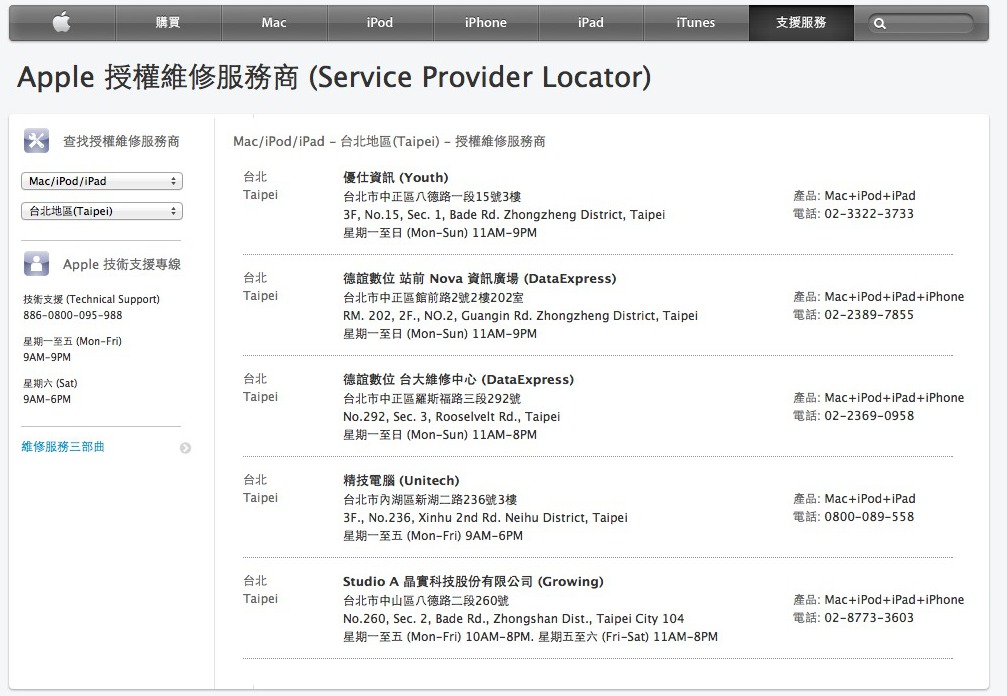
Task: Click the 技術支援 (Technical Support) label
Action: click(91, 299)
